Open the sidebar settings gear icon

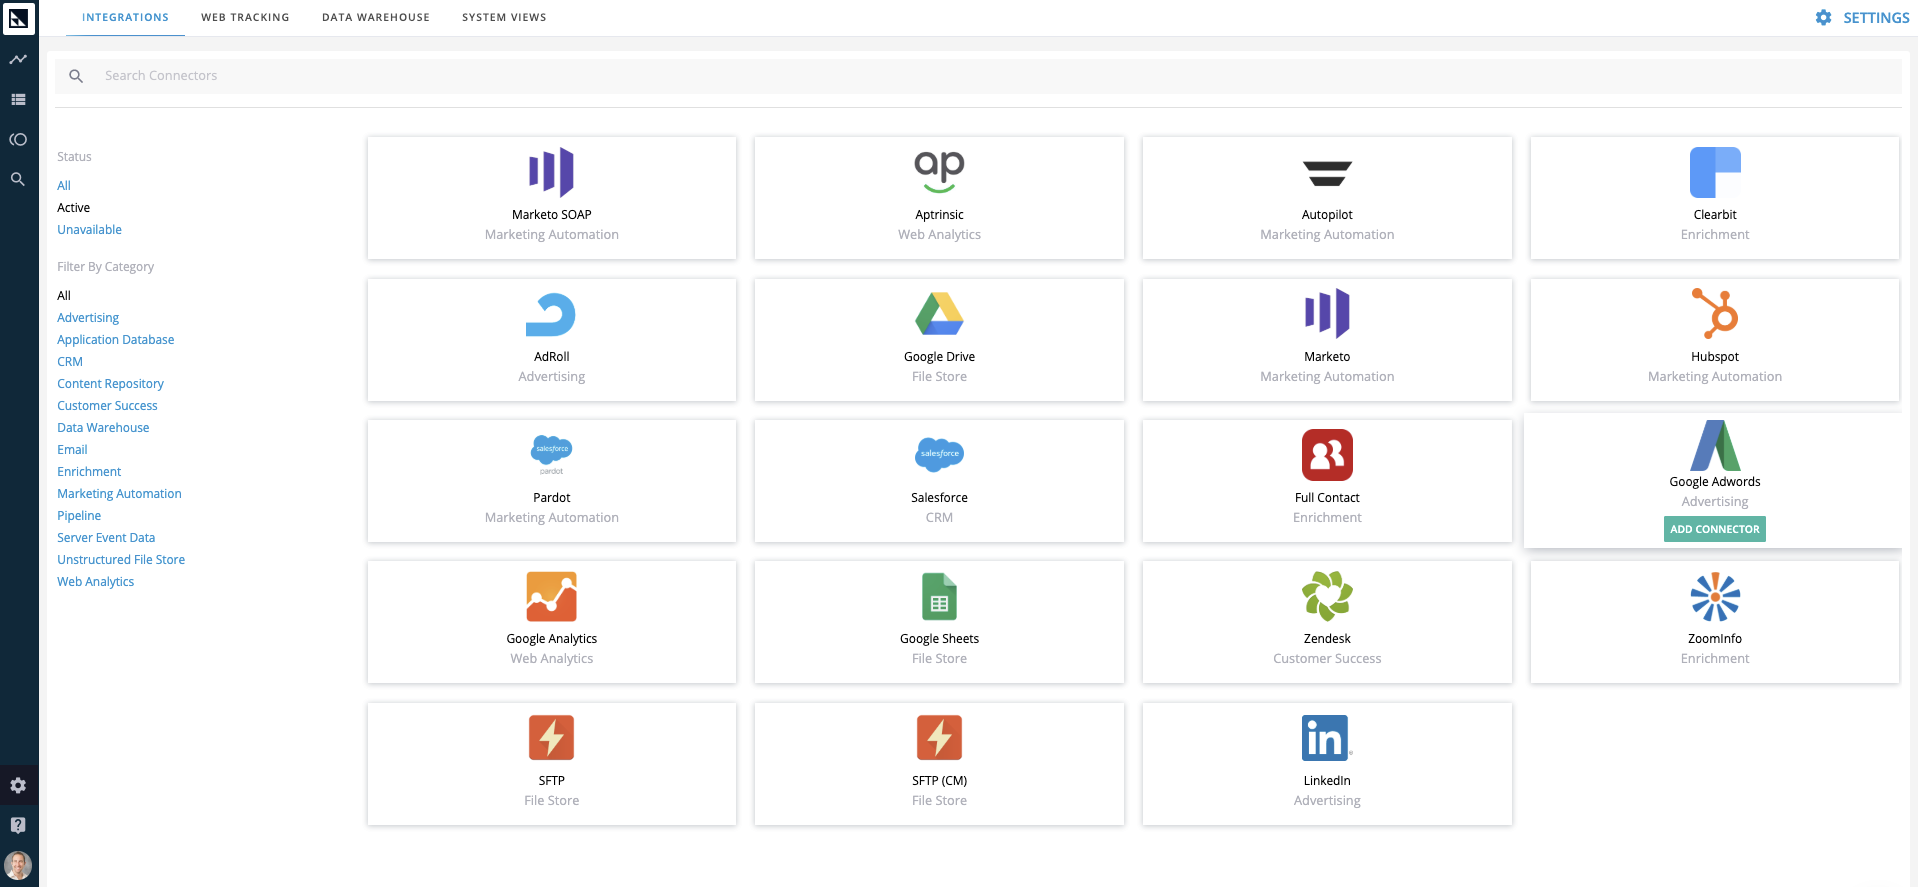pyautogui.click(x=18, y=785)
